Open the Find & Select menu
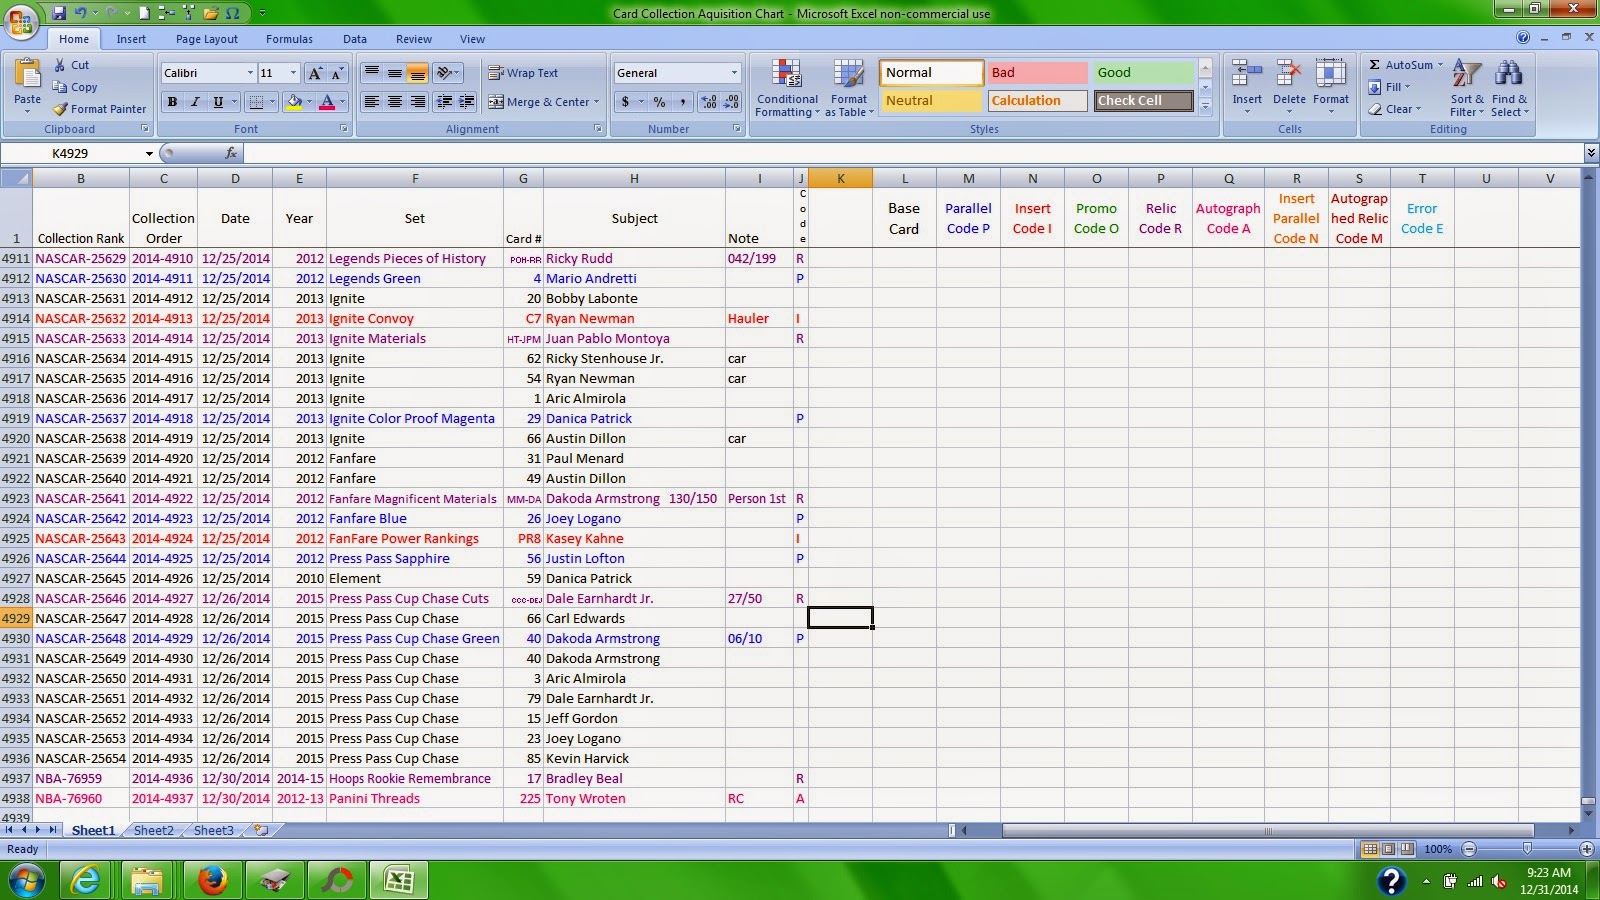This screenshot has height=900, width=1600. tap(1509, 88)
